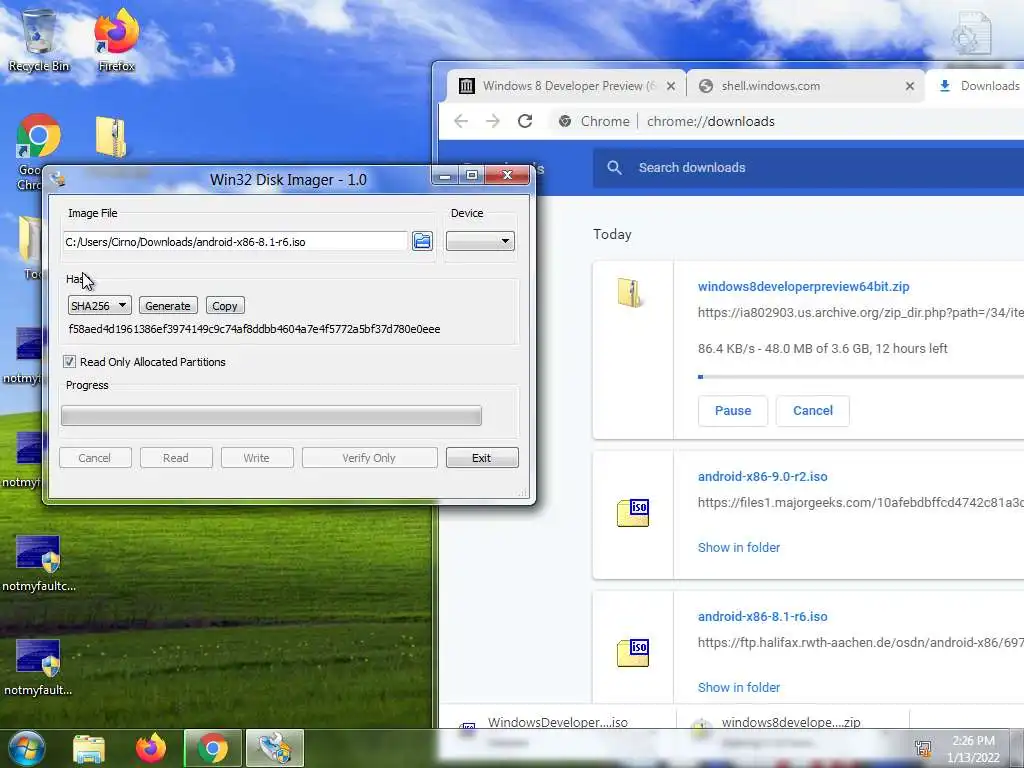Switch to Chrome on the taskbar
The width and height of the screenshot is (1024, 768).
(x=213, y=748)
